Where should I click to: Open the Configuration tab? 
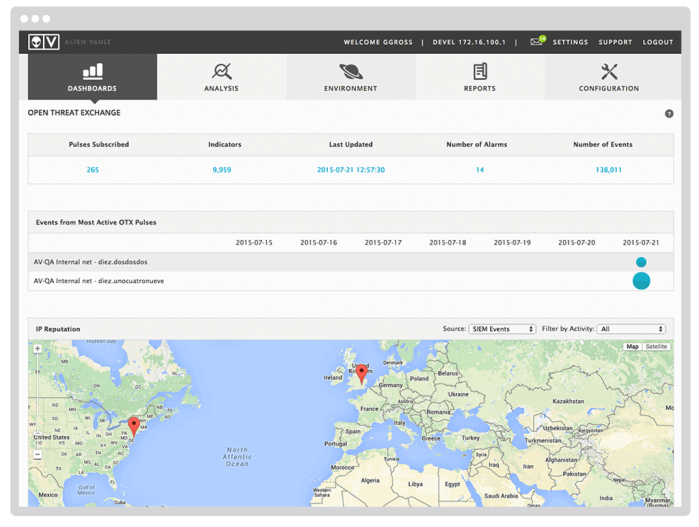pos(608,77)
